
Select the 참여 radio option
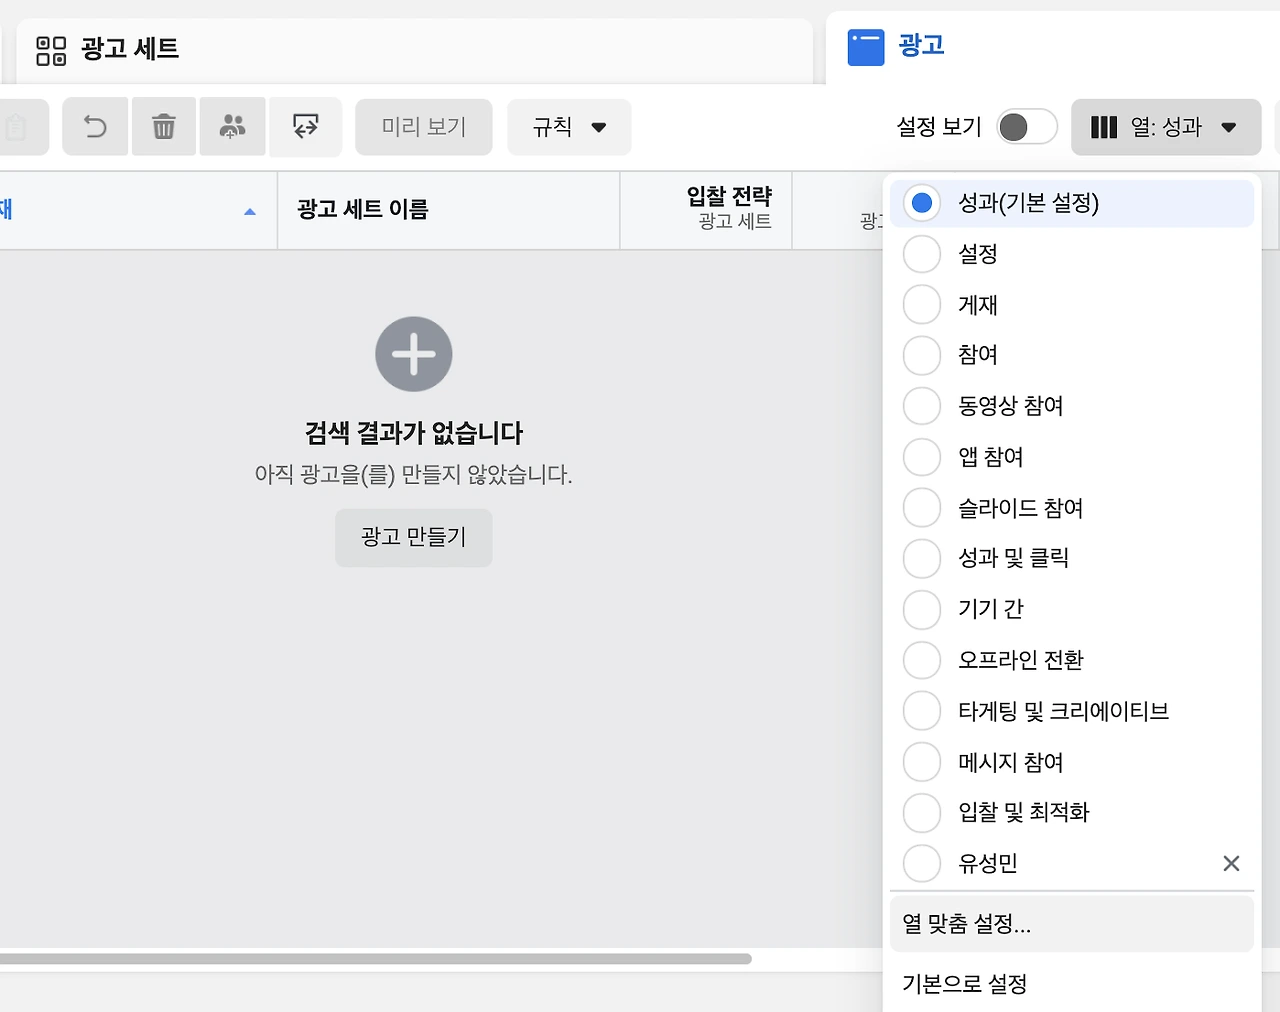pyautogui.click(x=922, y=355)
